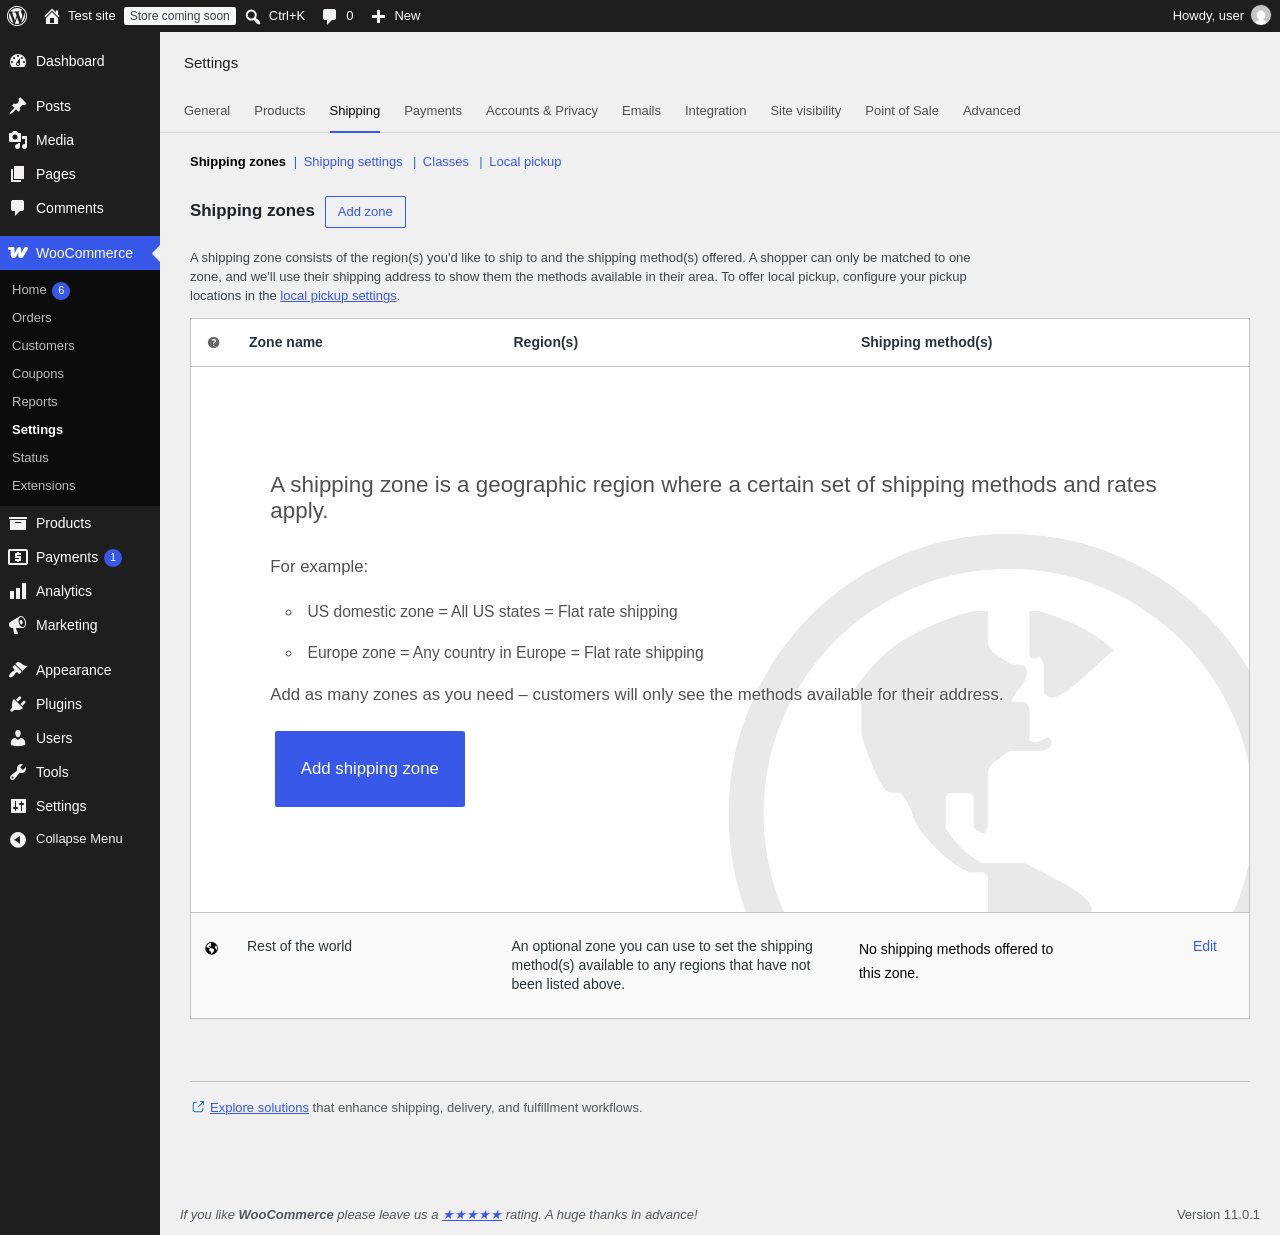Click the Howdy, user account menu

(x=1221, y=16)
